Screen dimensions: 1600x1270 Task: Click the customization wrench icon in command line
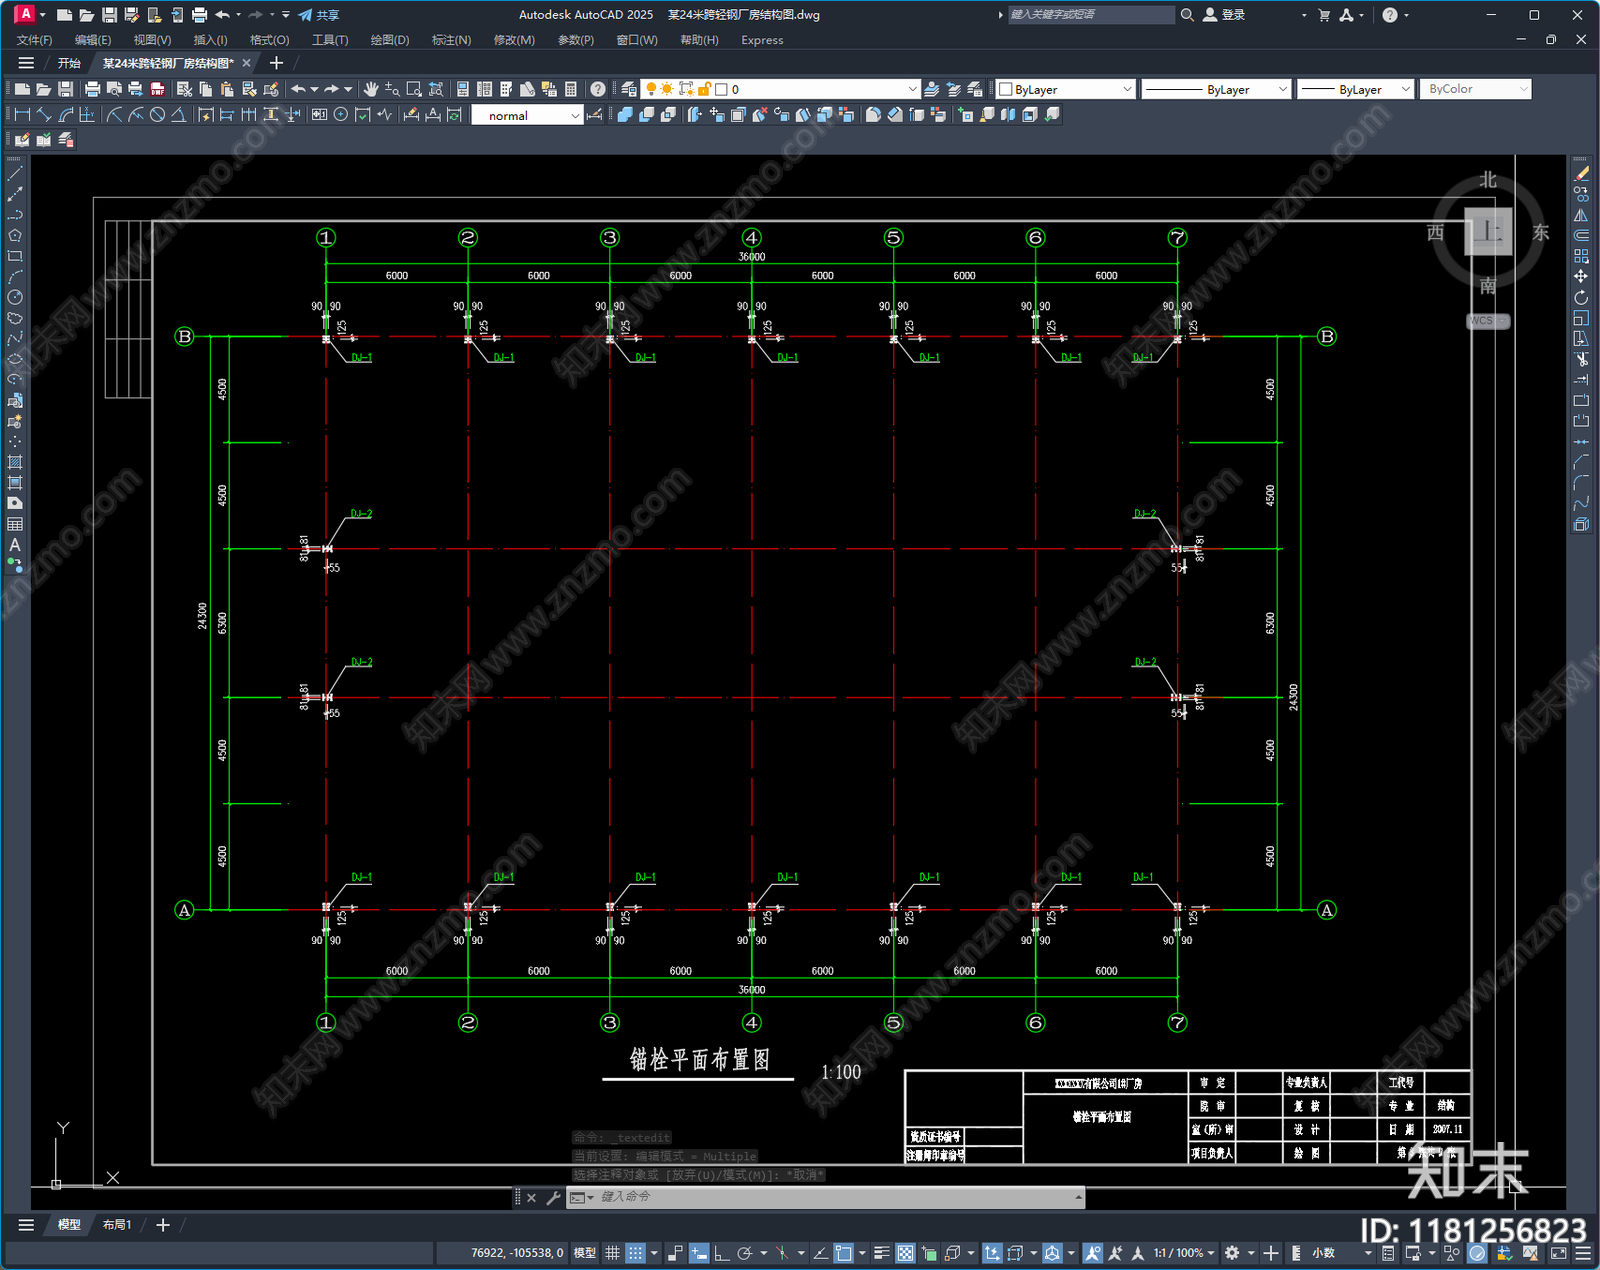pyautogui.click(x=553, y=1197)
